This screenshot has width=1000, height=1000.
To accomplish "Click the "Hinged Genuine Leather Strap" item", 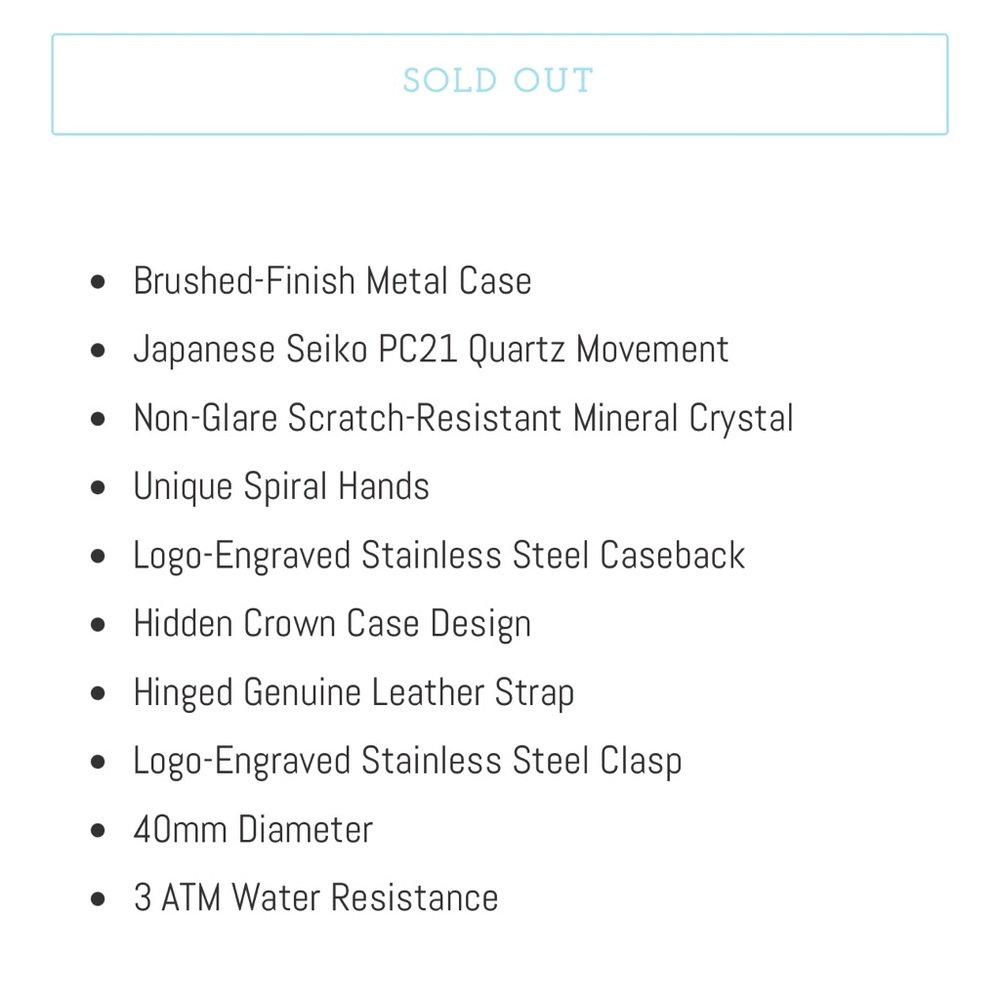I will (x=353, y=693).
